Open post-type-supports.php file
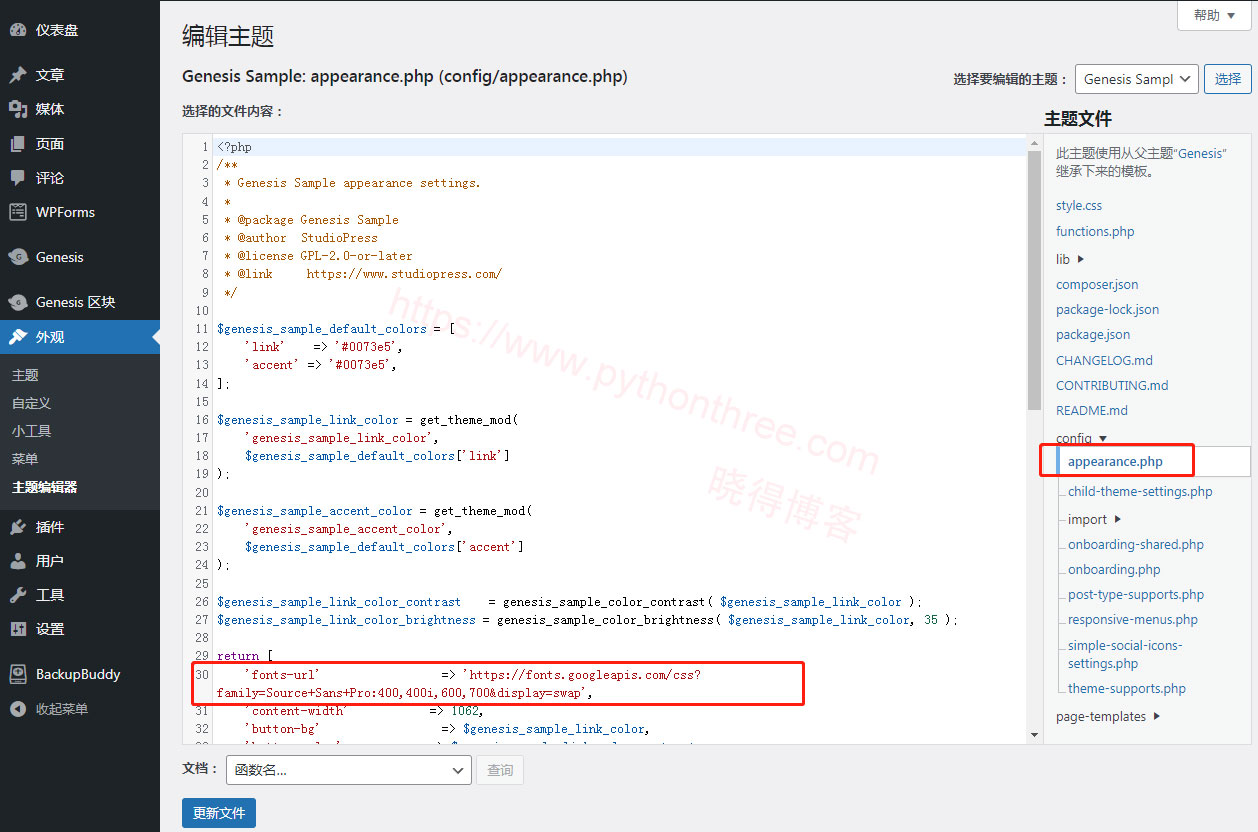The height and width of the screenshot is (832, 1258). click(x=1136, y=594)
